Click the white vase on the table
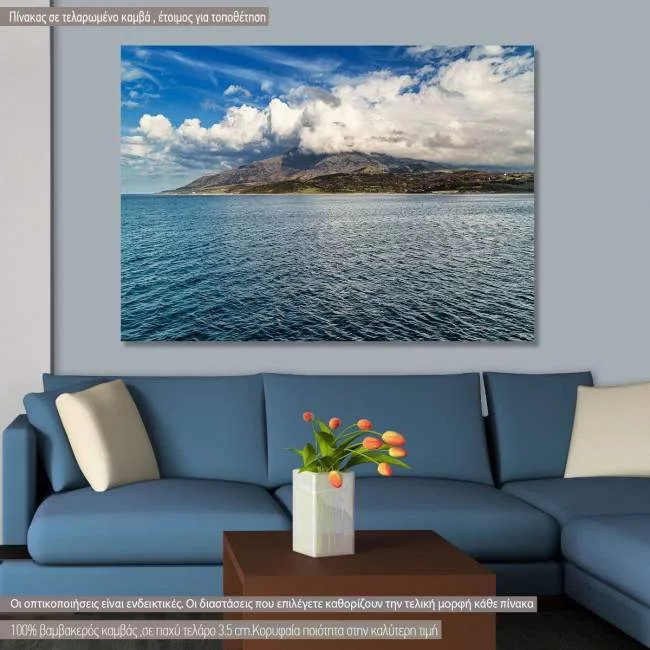The width and height of the screenshot is (650, 650). (323, 513)
